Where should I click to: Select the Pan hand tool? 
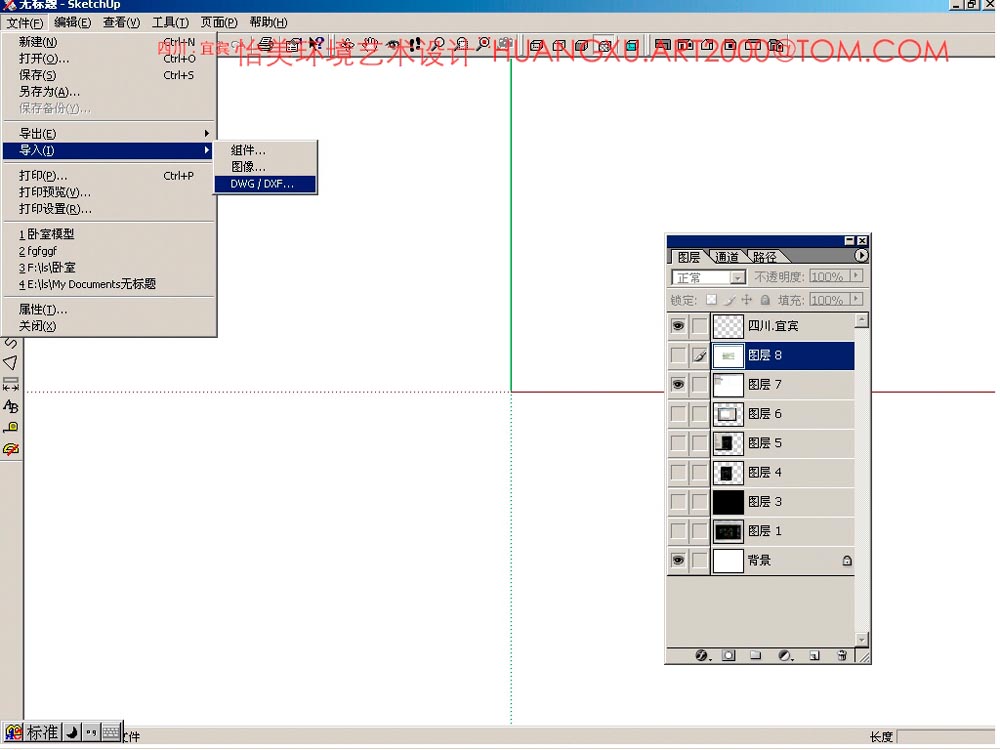point(370,45)
